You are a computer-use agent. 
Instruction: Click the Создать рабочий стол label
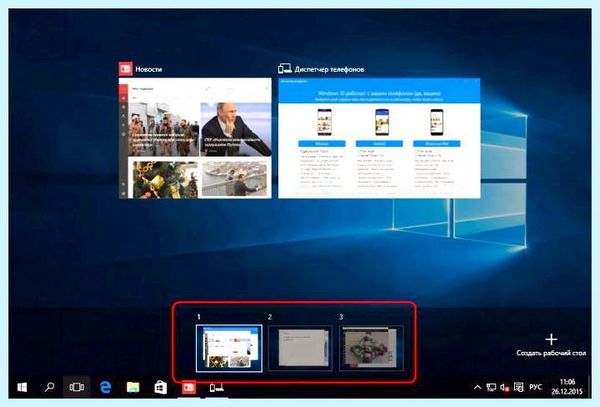point(551,353)
